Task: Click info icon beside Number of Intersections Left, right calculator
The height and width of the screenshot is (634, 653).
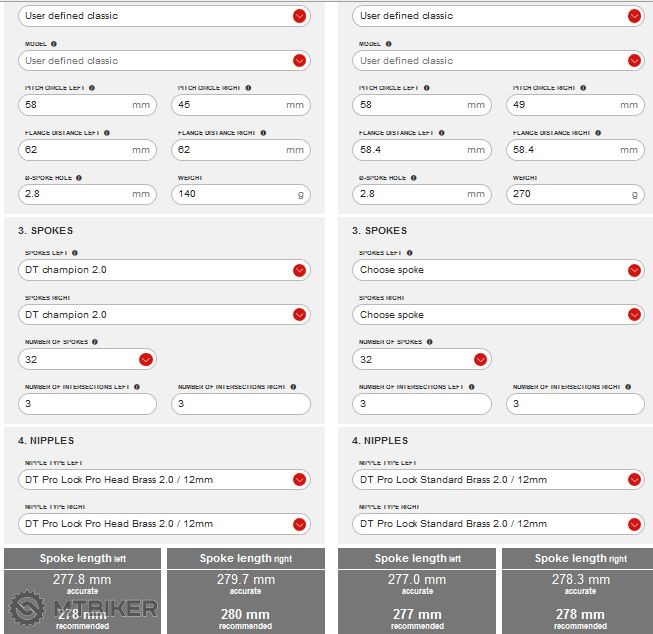Action: [x=472, y=387]
